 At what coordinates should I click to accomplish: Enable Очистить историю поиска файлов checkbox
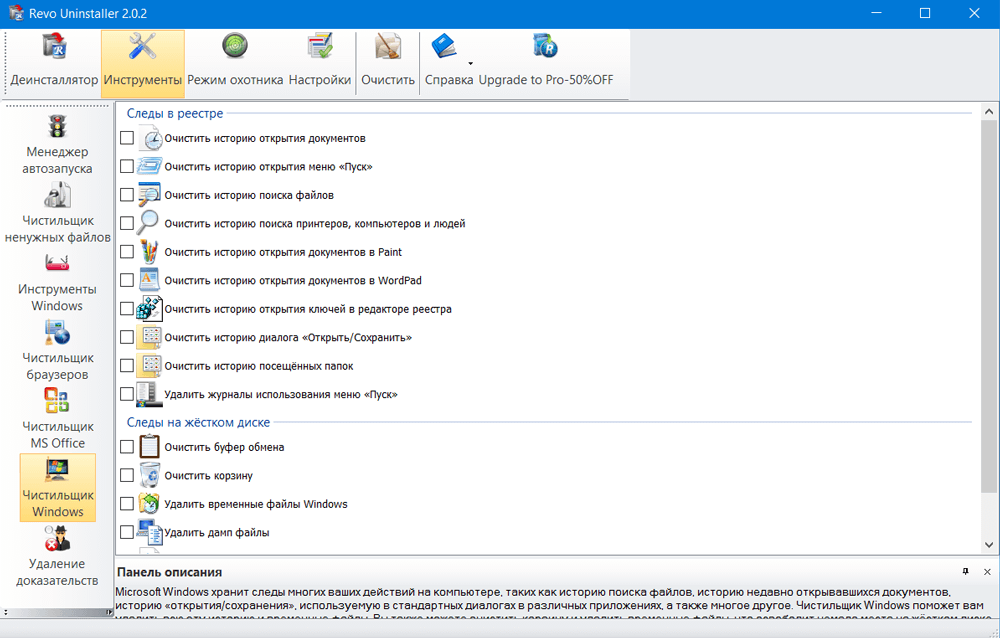pos(127,195)
